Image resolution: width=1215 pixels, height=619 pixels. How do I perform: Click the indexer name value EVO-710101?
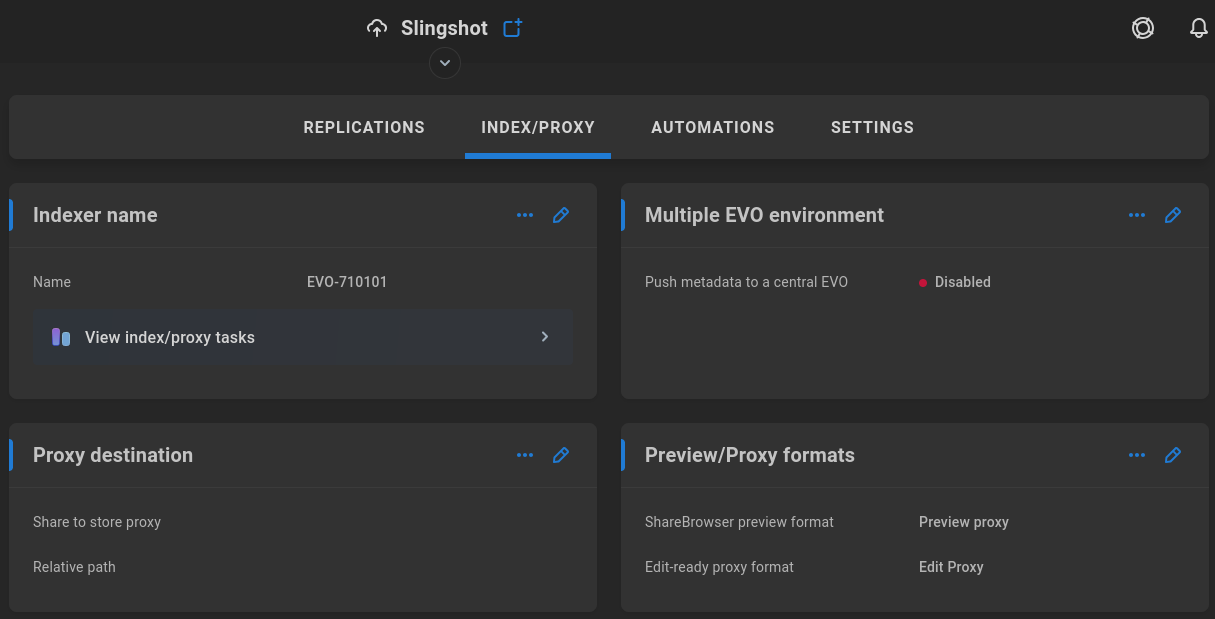347,282
